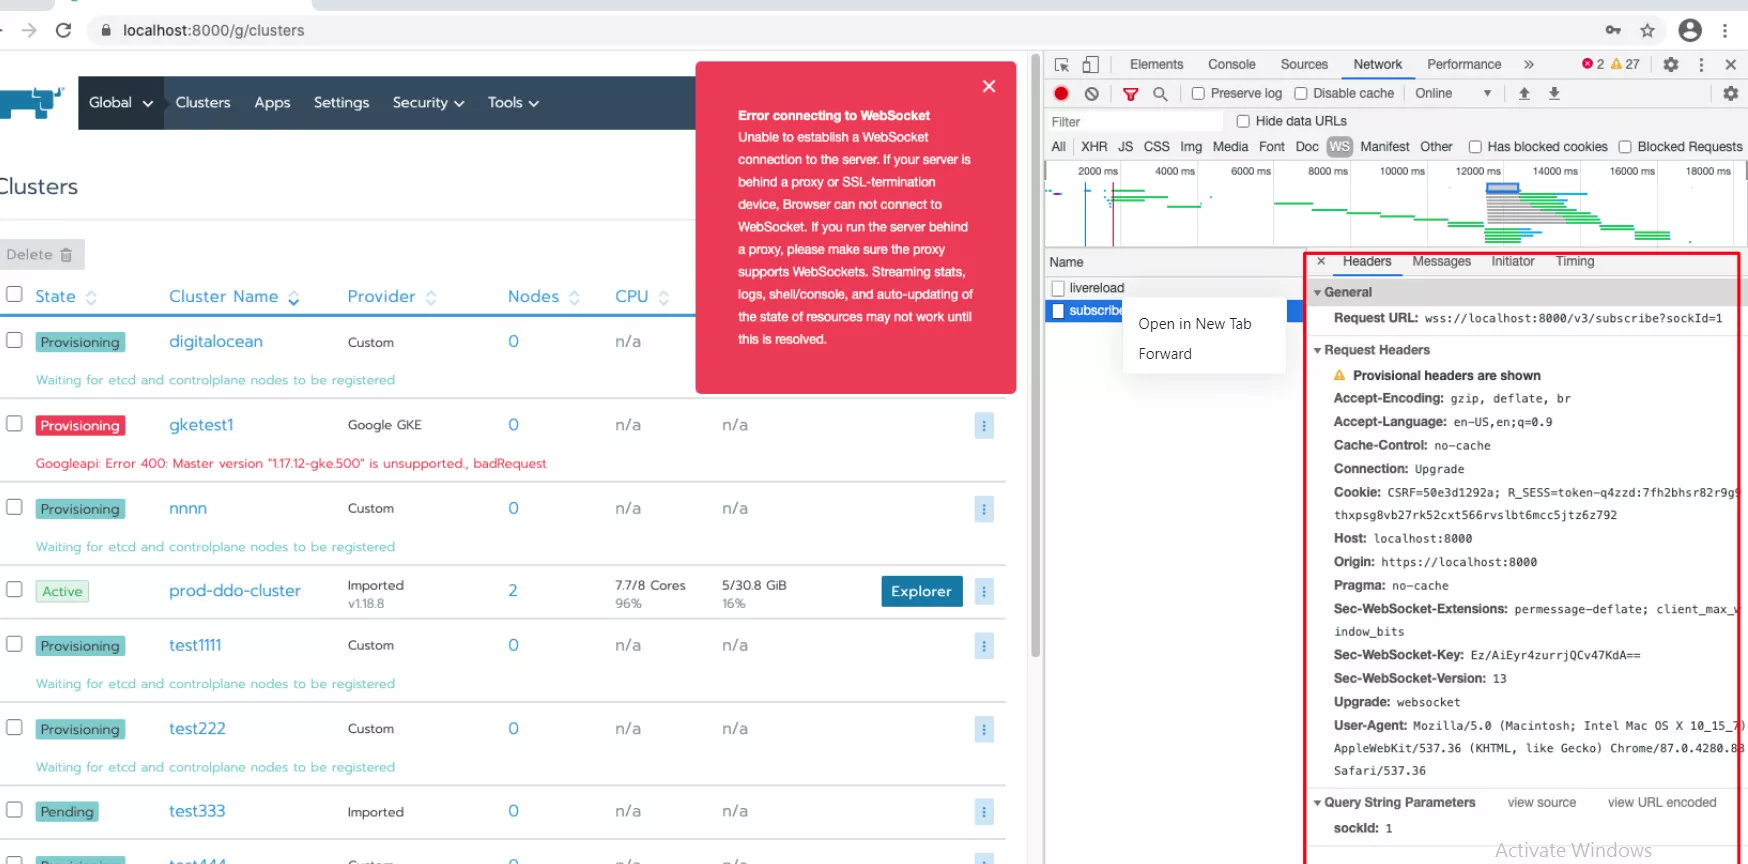Open the Online throttling dropdown
Image resolution: width=1748 pixels, height=864 pixels.
tap(1454, 93)
